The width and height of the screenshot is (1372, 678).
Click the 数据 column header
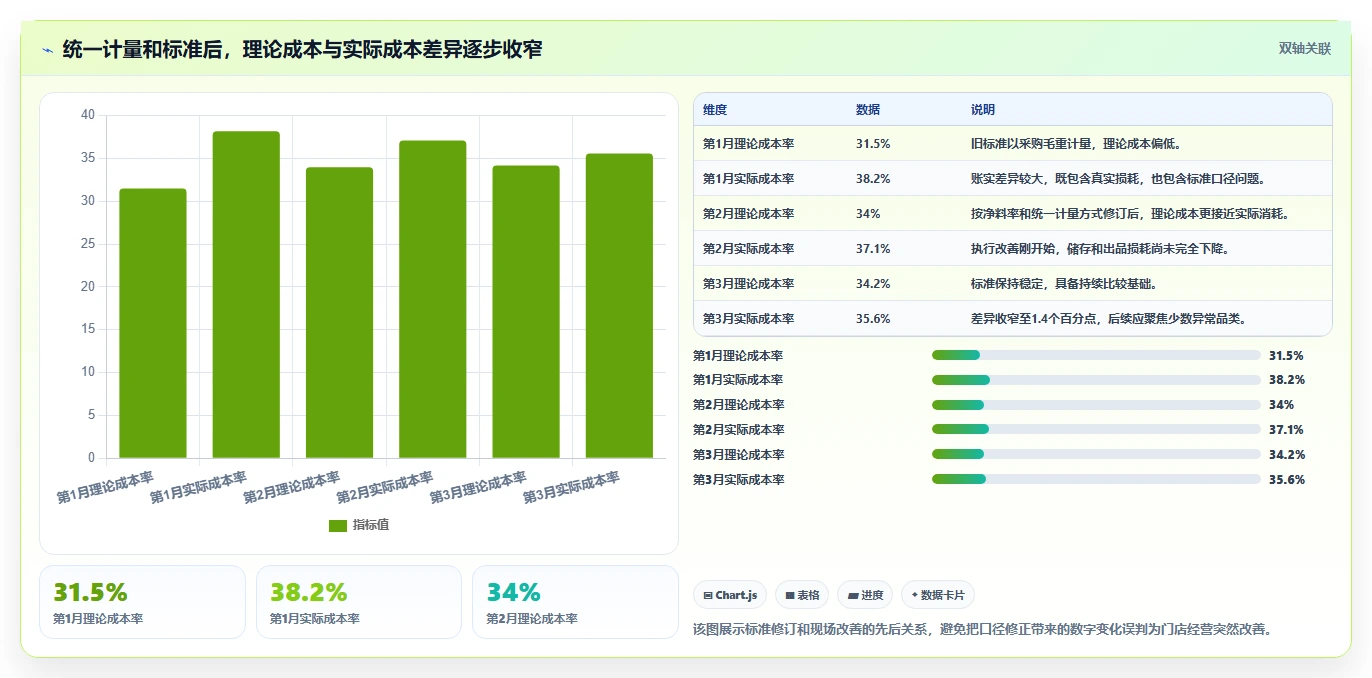tap(868, 110)
